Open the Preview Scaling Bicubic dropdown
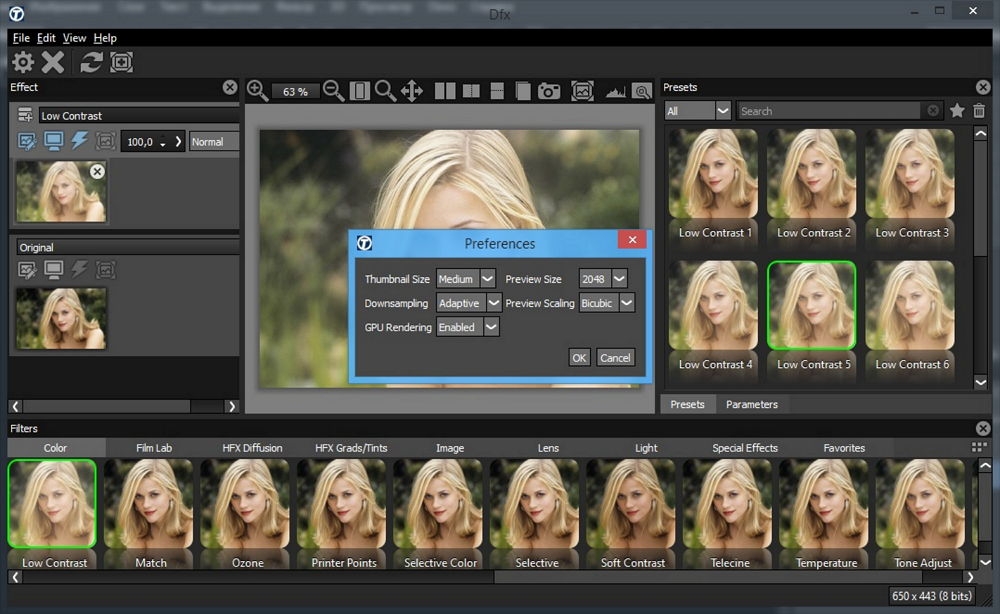 pyautogui.click(x=607, y=303)
